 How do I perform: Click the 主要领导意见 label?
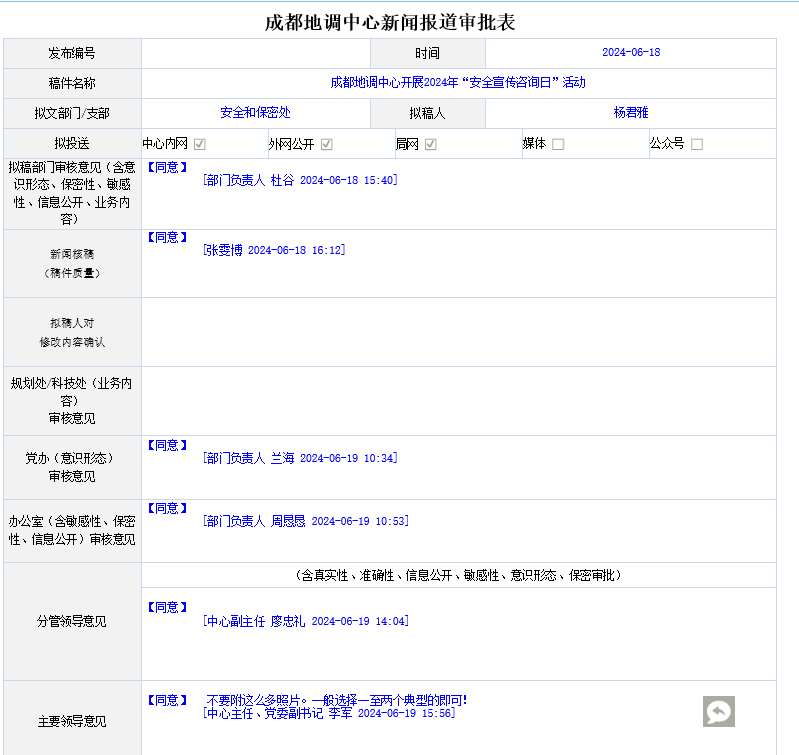[72, 721]
